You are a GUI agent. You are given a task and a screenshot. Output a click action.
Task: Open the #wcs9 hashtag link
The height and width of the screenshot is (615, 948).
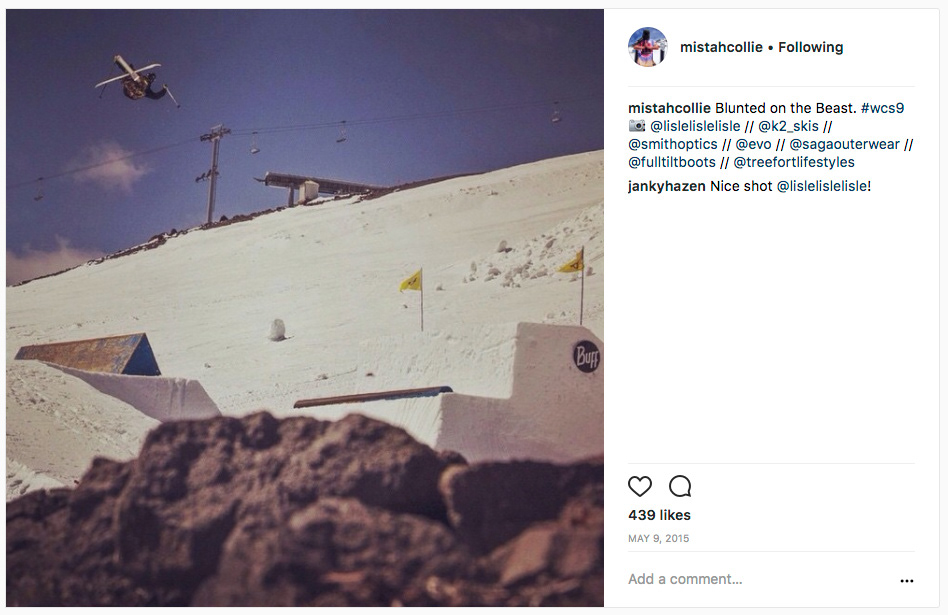click(882, 108)
